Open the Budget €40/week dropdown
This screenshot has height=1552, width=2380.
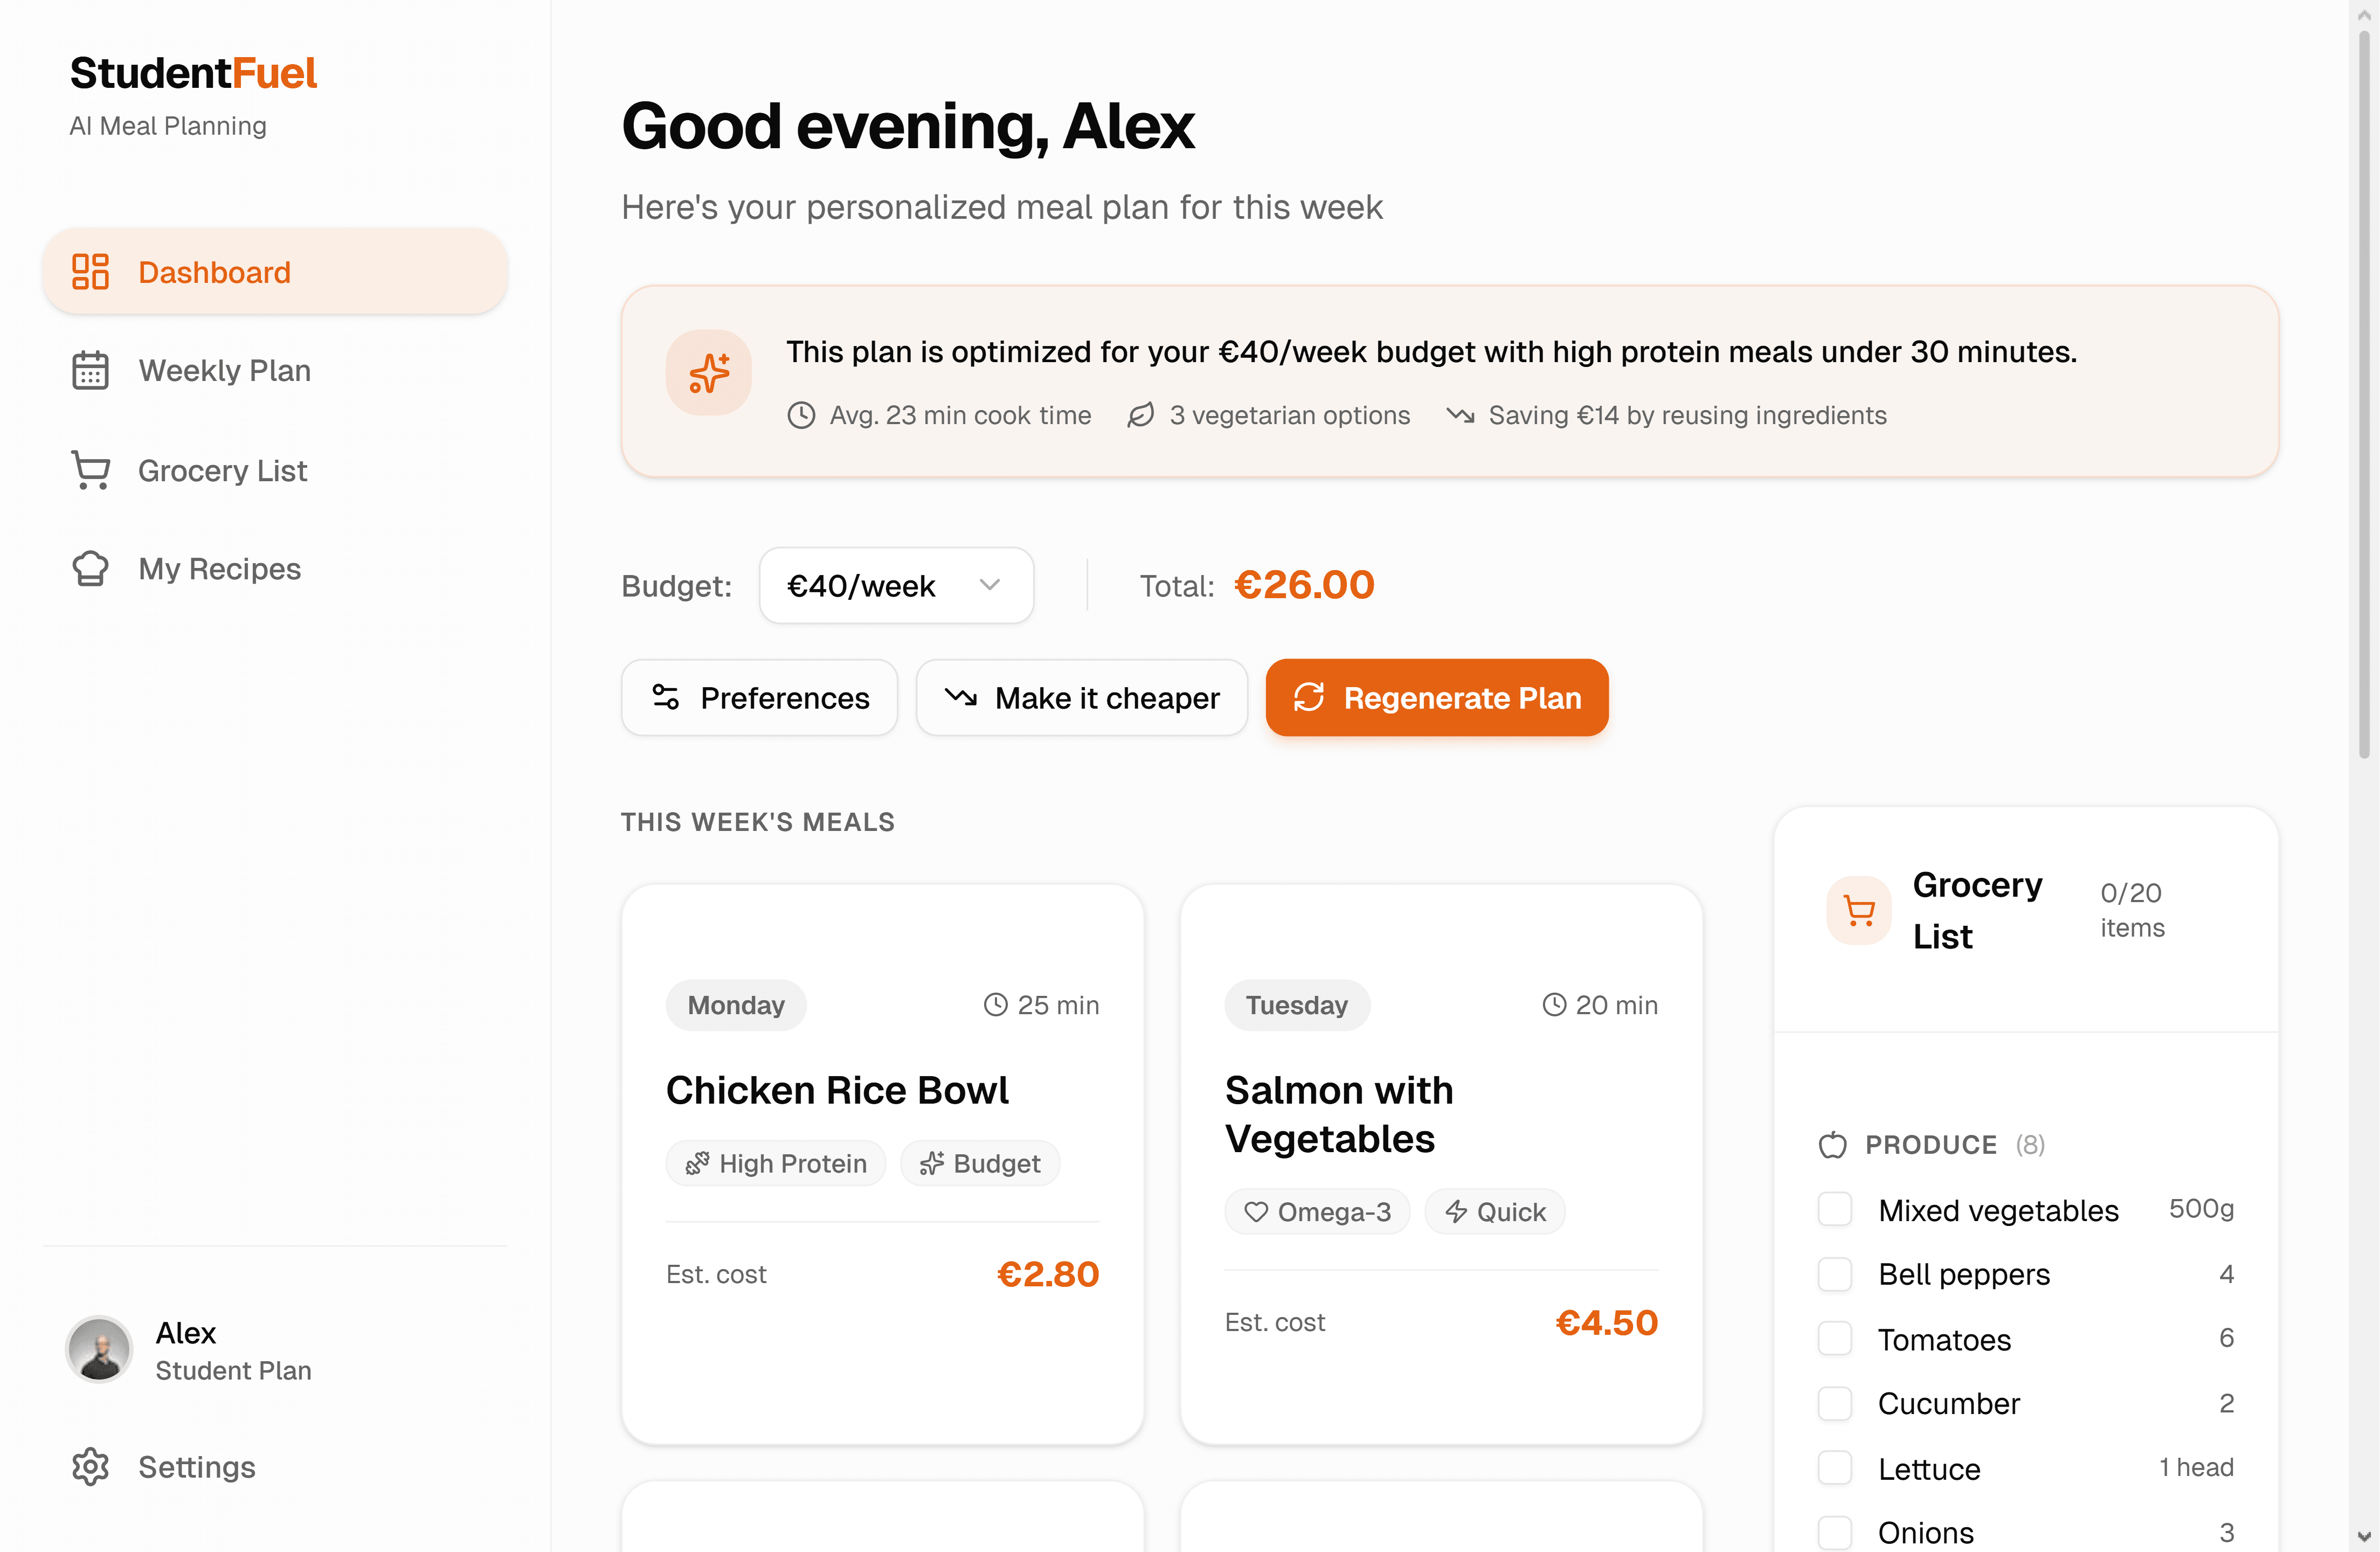[x=896, y=586]
